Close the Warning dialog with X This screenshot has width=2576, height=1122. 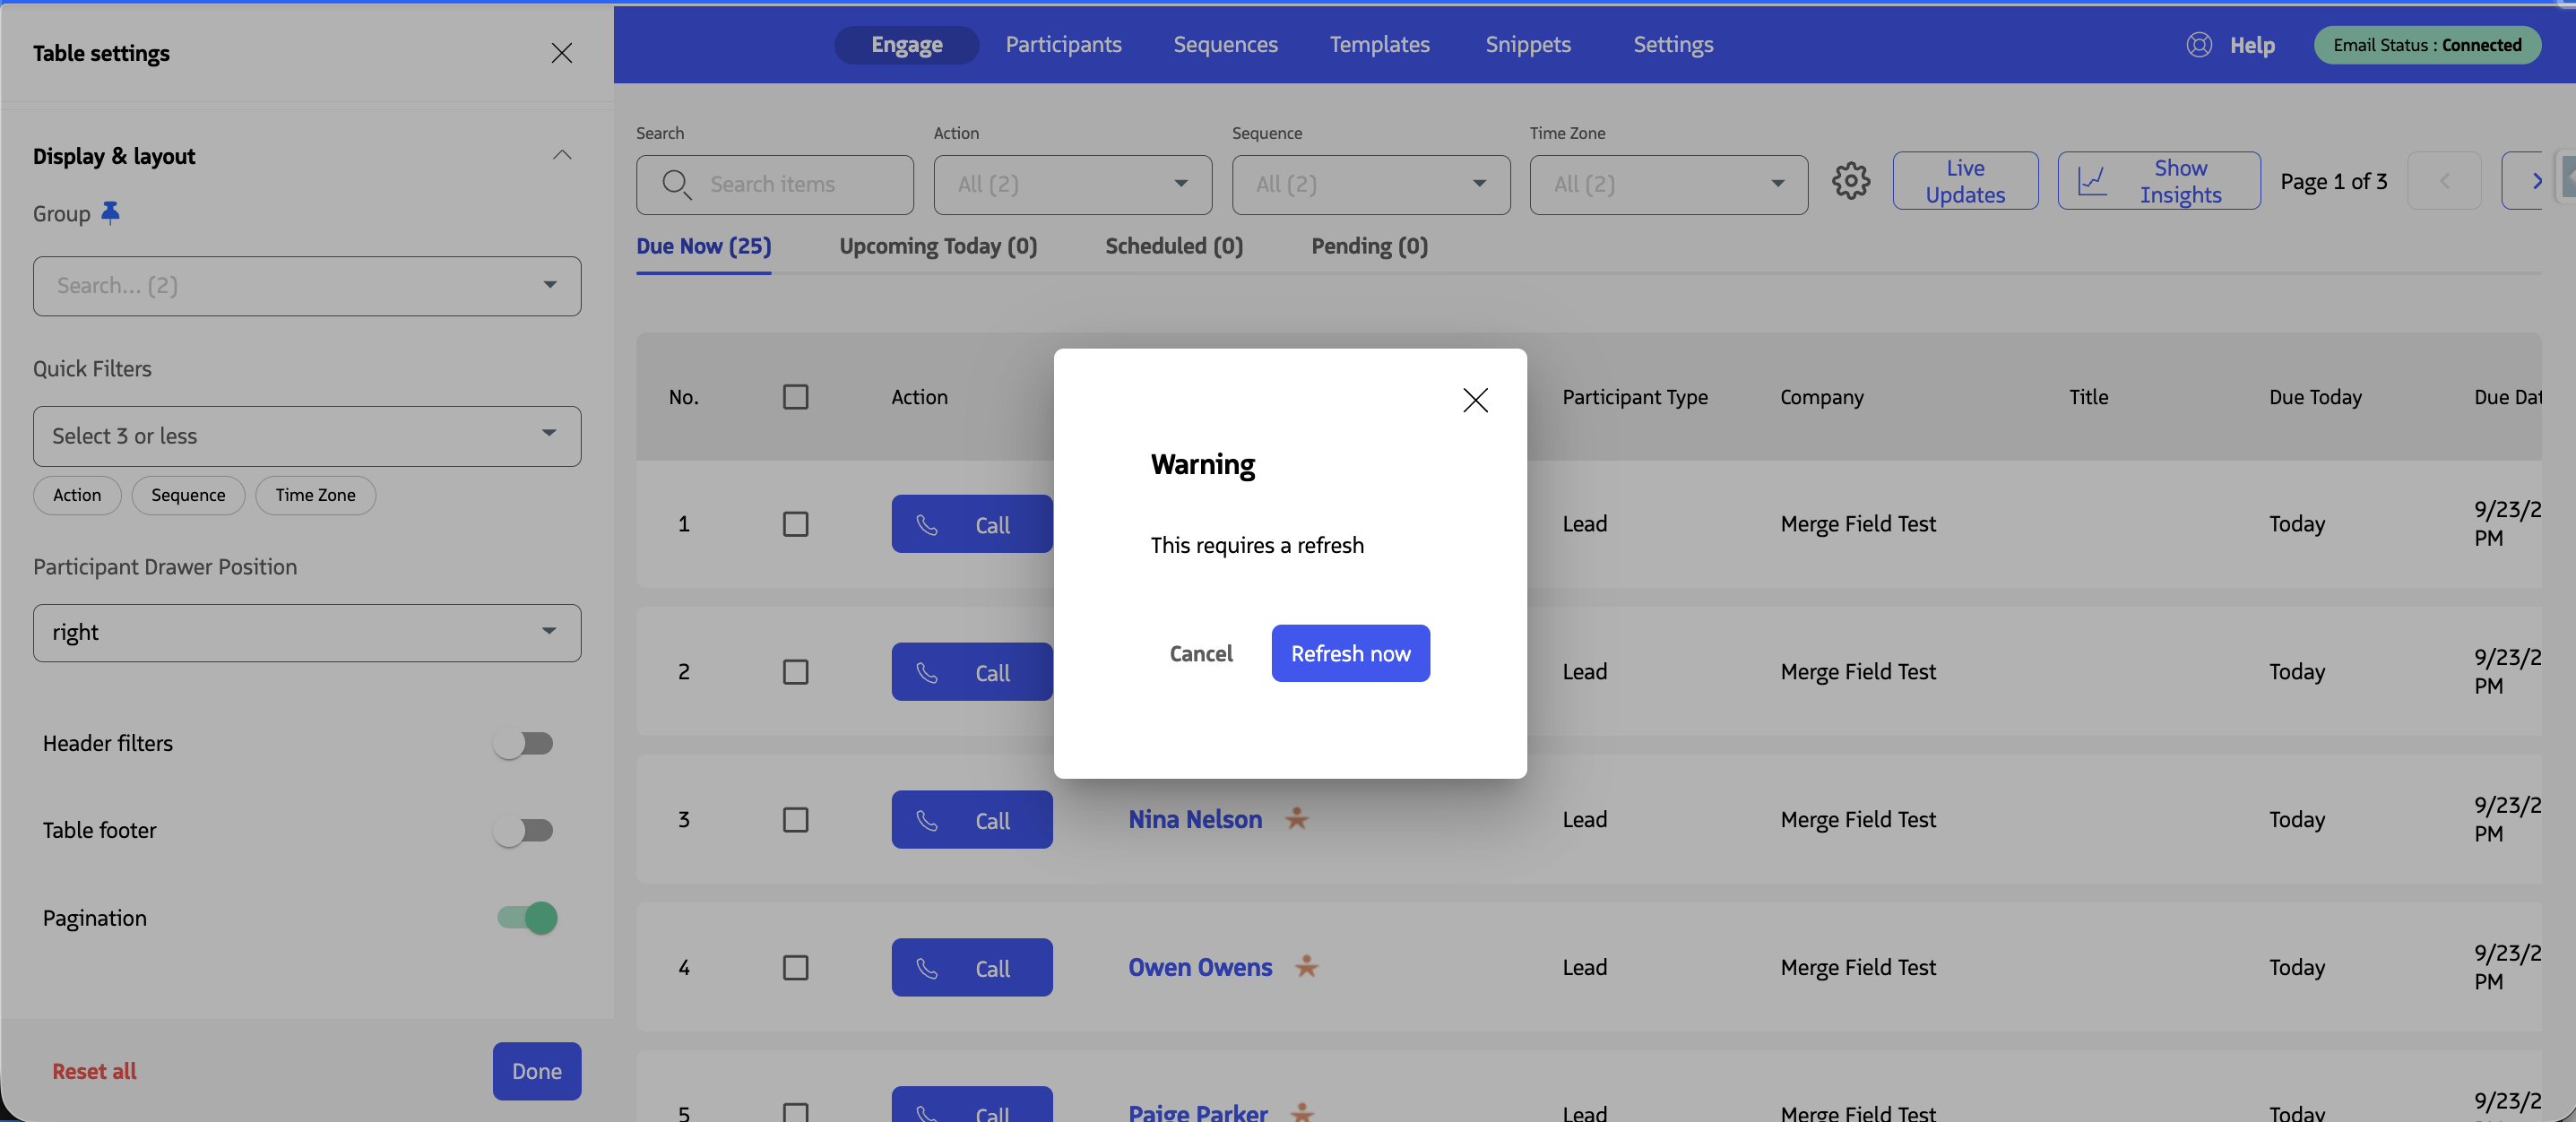(1475, 400)
